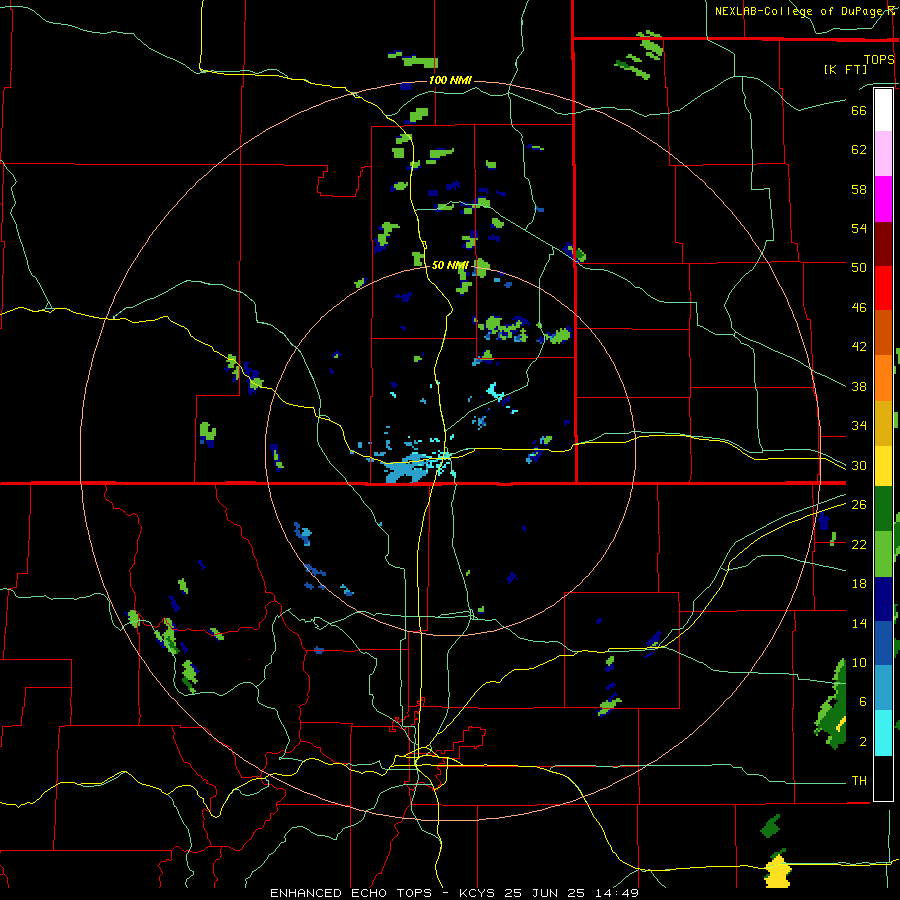The width and height of the screenshot is (900, 900).
Task: Click the KCYS station identifier in caption
Action: [x=478, y=893]
